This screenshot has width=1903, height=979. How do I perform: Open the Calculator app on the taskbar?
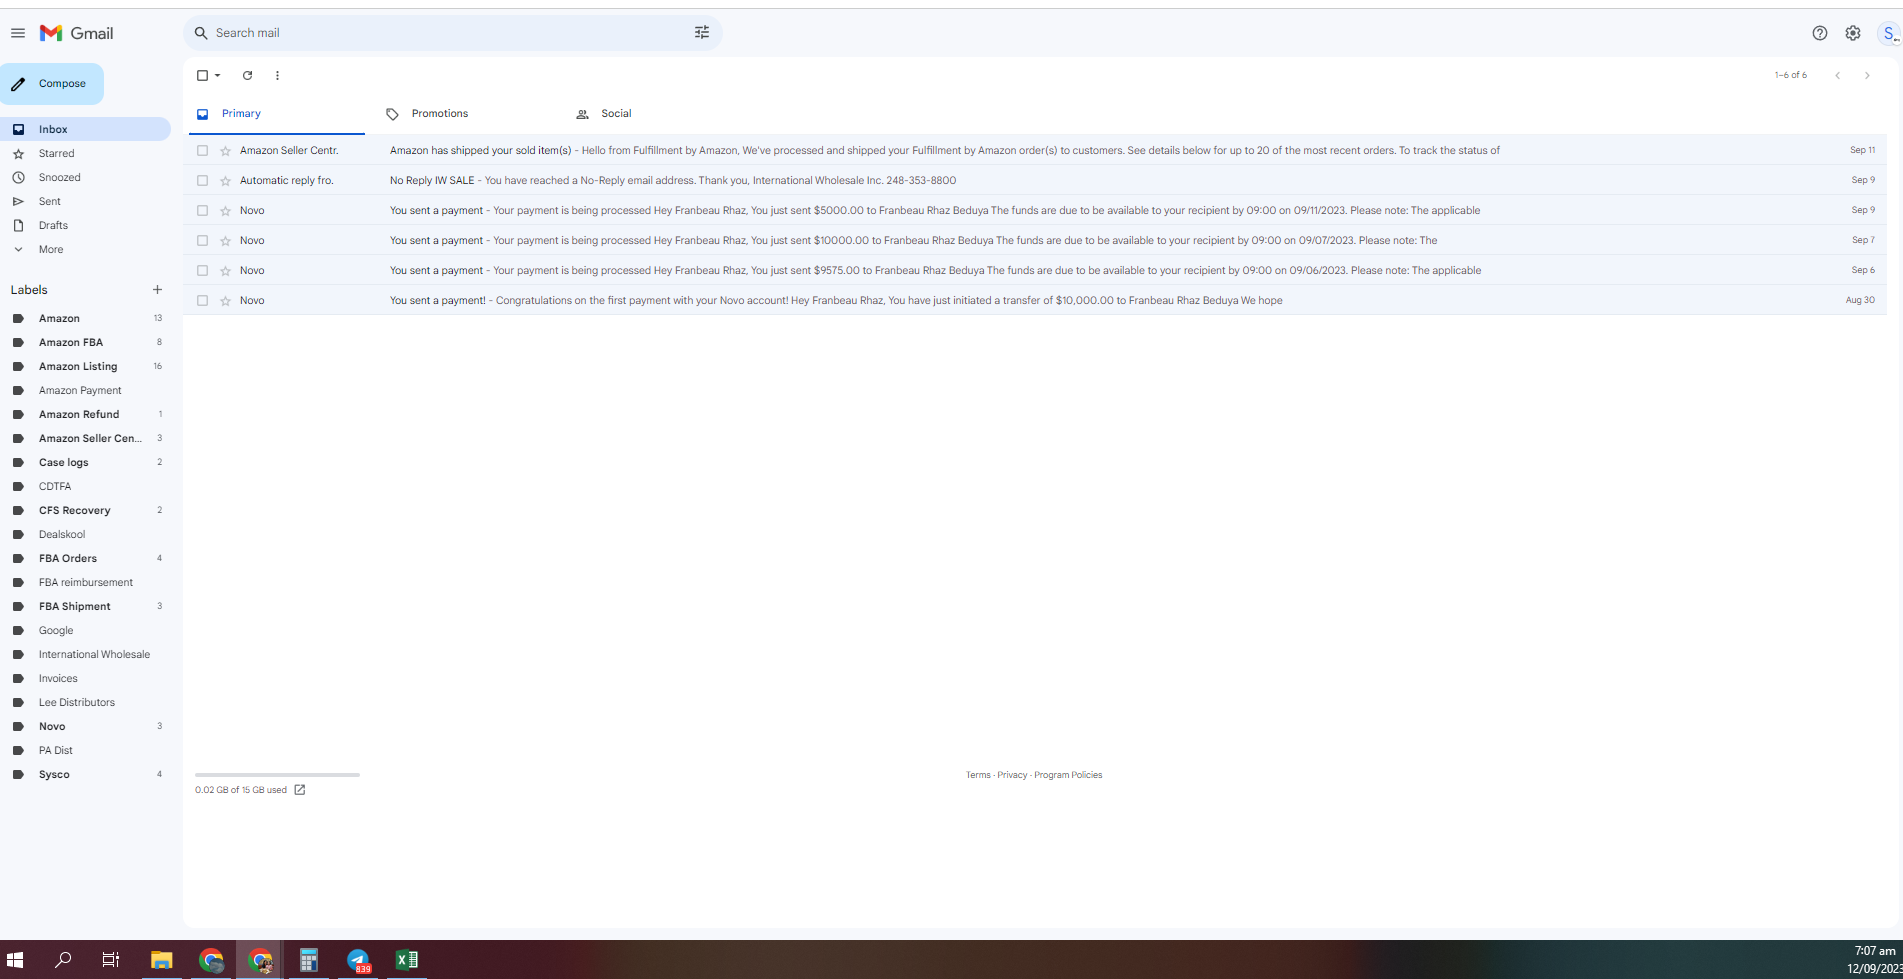click(308, 960)
